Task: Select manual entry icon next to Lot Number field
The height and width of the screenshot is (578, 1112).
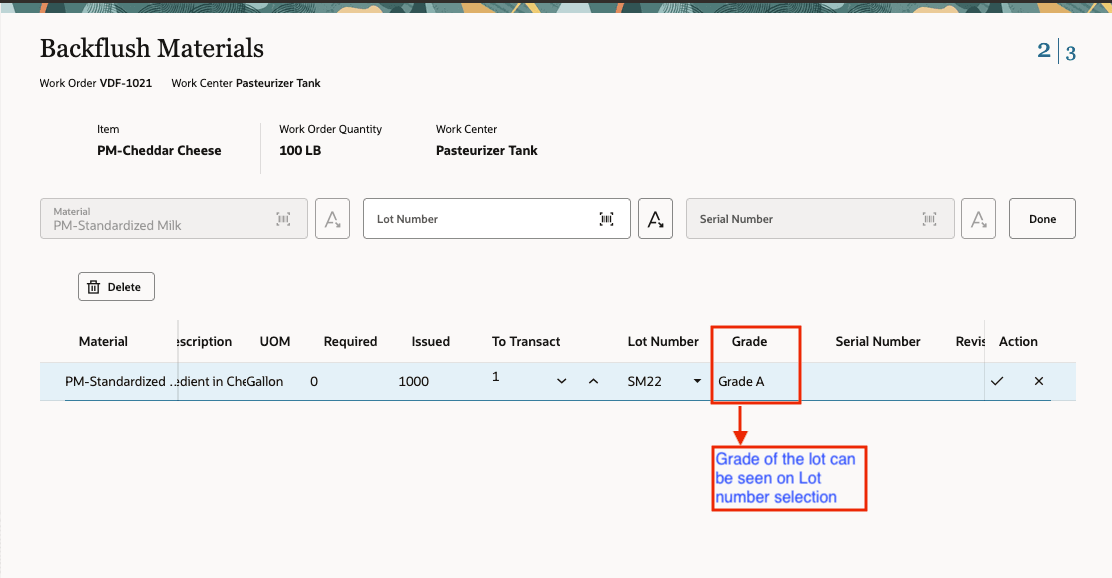Action: pos(655,219)
